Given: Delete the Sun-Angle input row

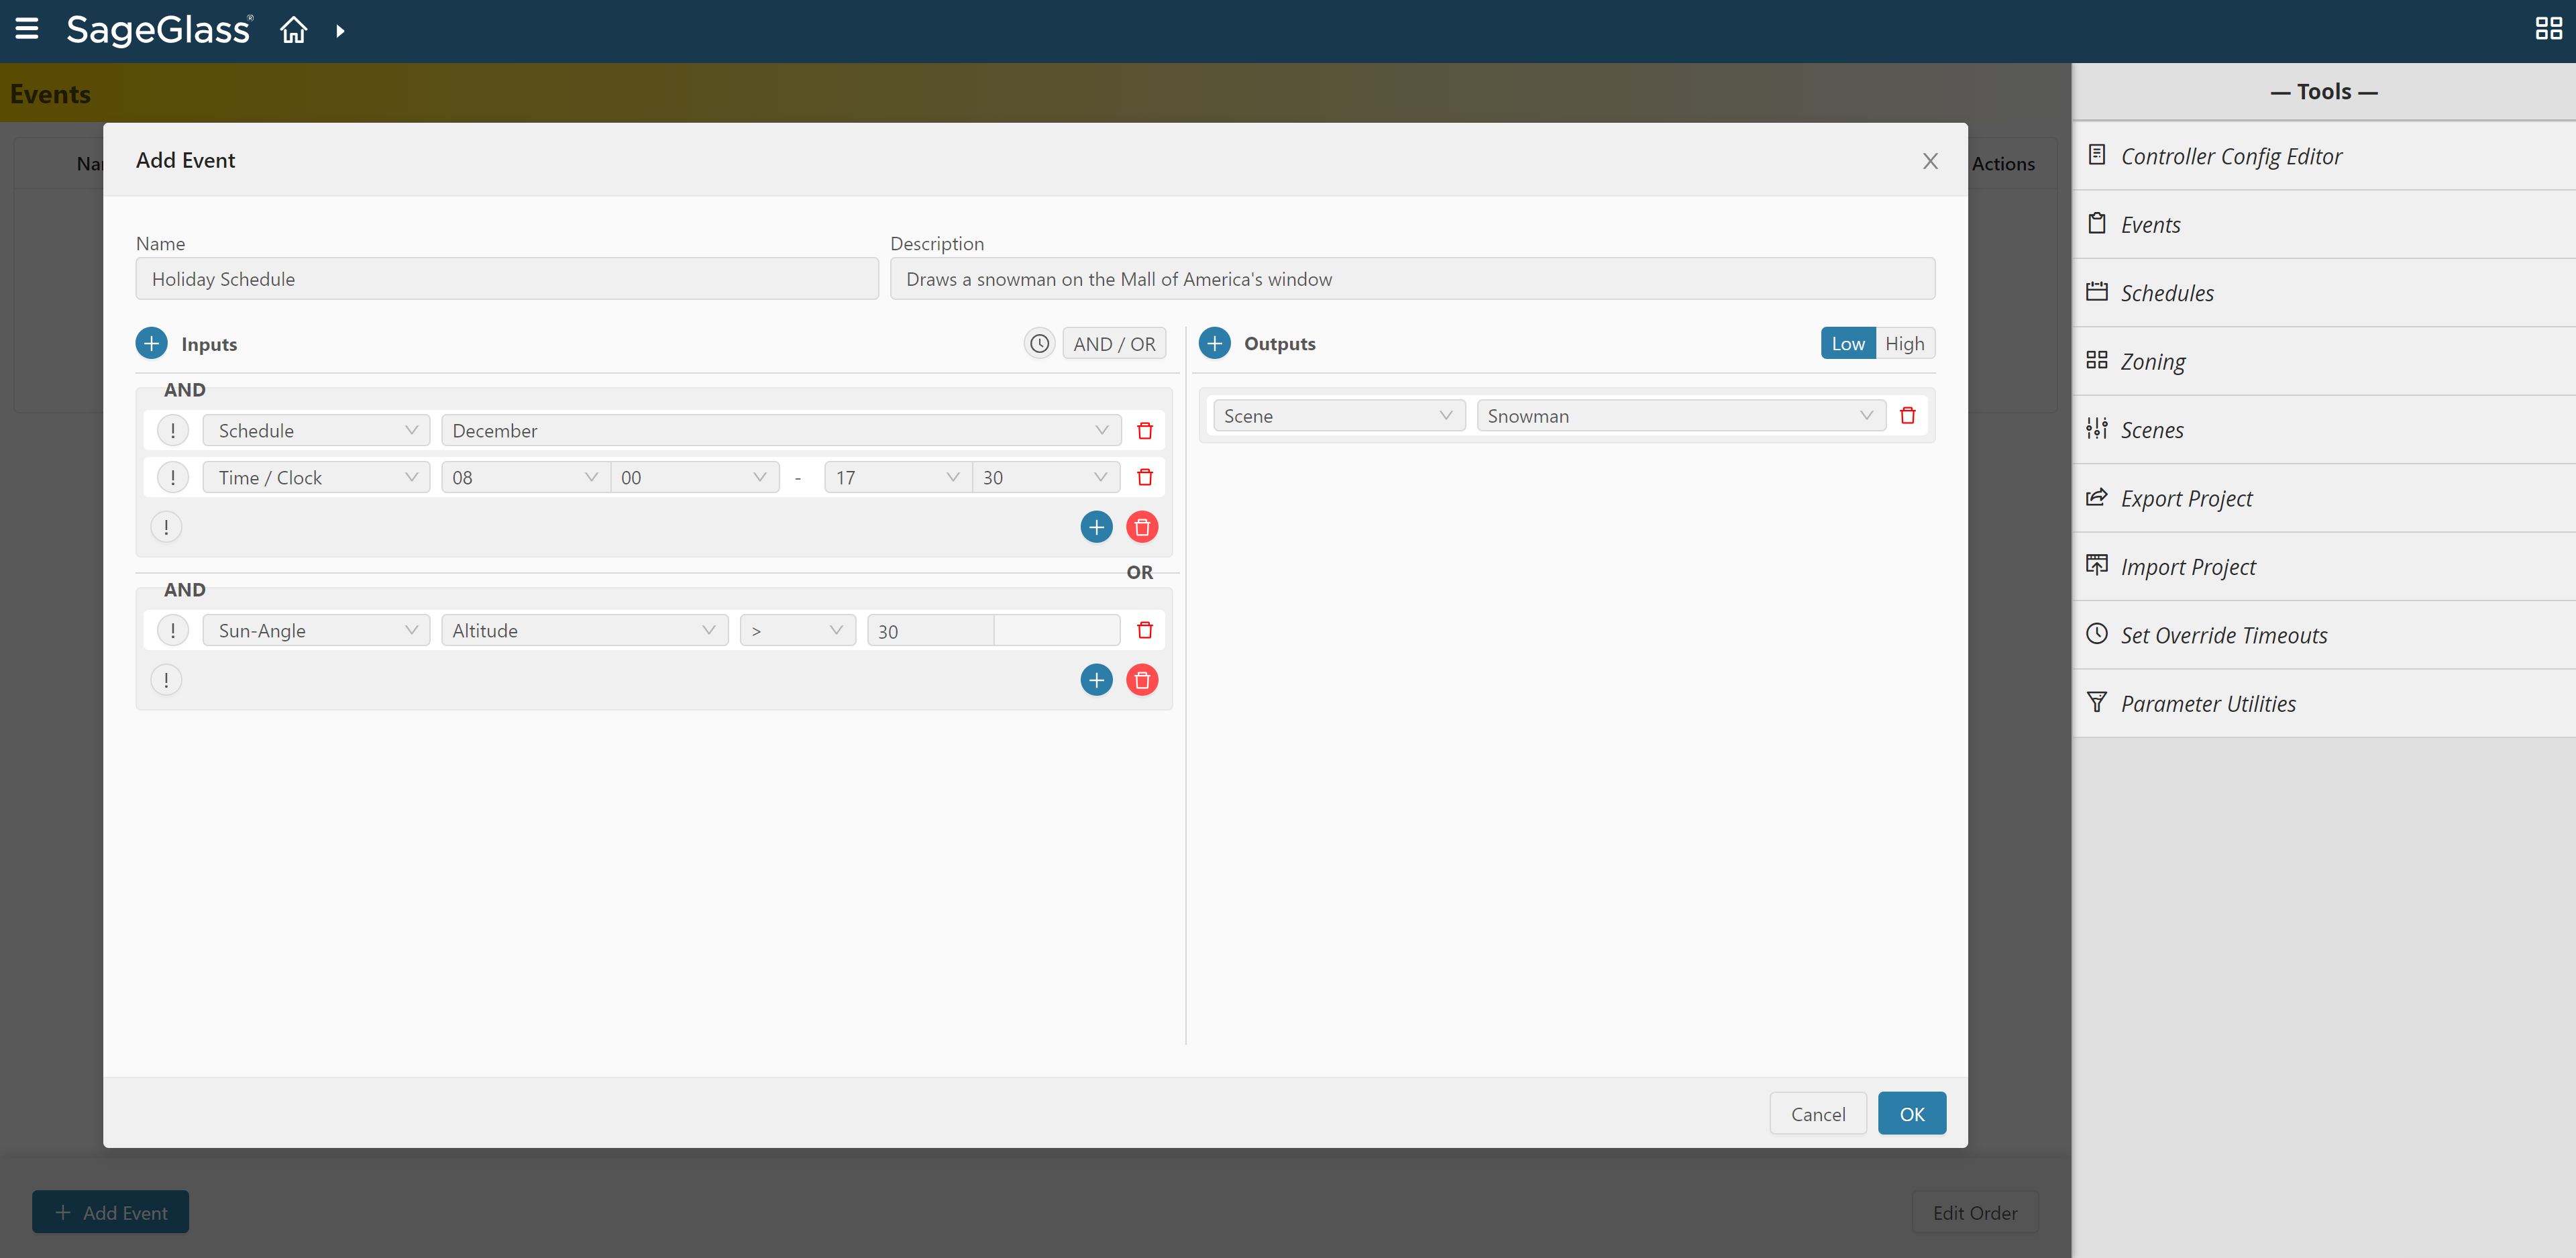Looking at the screenshot, I should (1145, 631).
